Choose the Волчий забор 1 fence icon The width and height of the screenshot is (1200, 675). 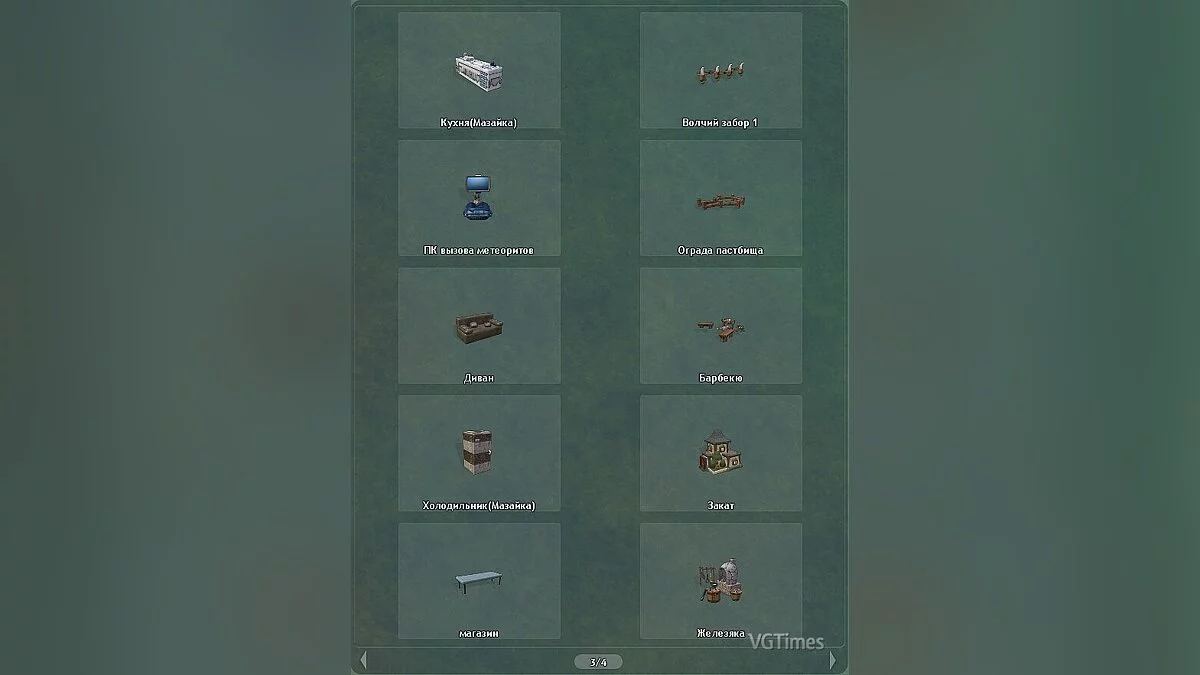coord(721,72)
